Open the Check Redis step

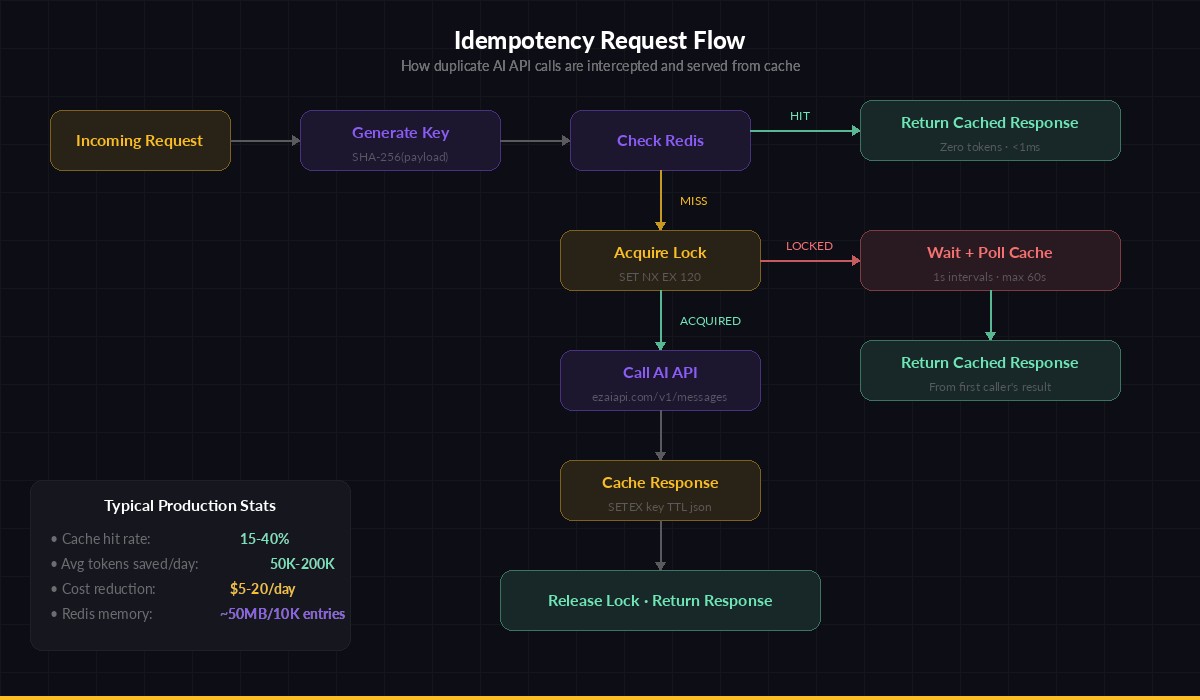(660, 140)
